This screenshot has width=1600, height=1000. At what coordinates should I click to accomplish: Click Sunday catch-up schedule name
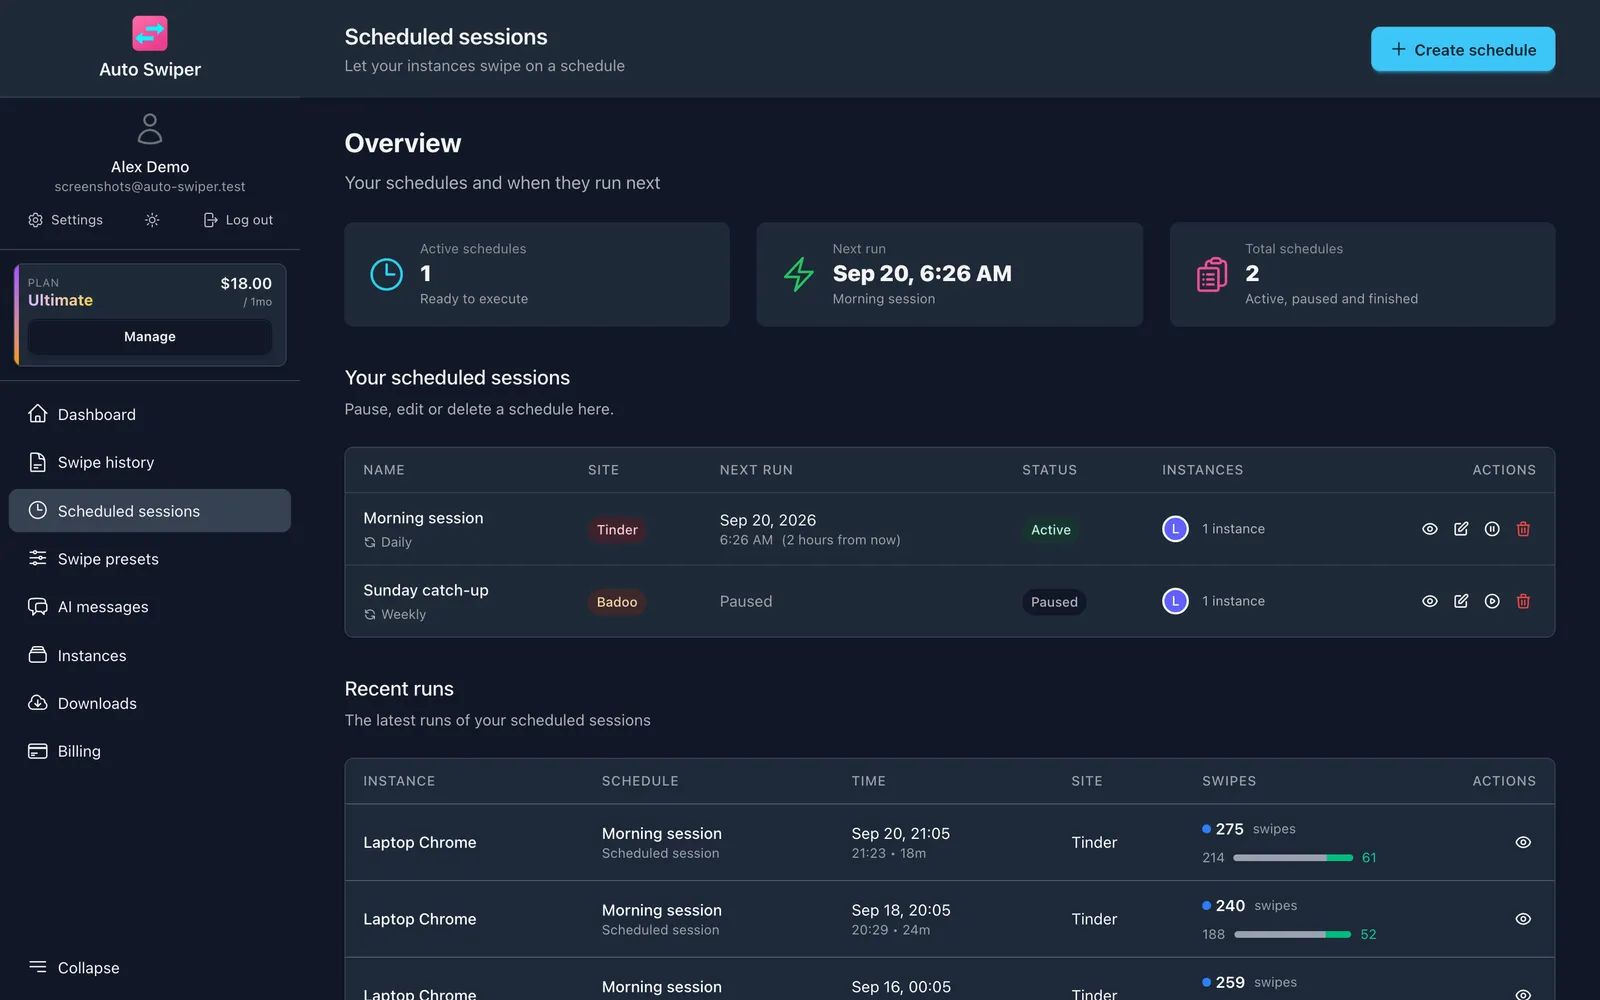tap(426, 590)
